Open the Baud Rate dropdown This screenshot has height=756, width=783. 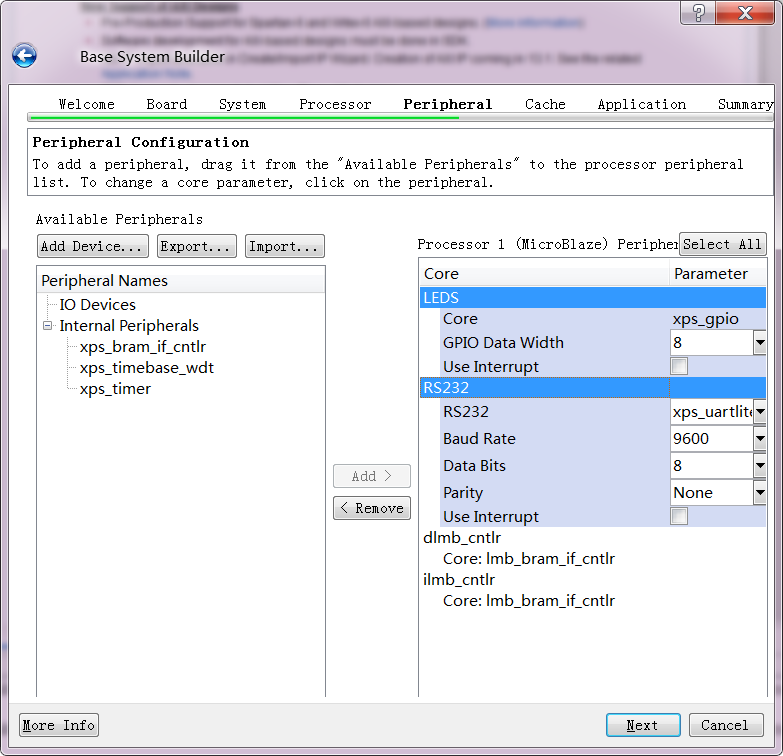tap(759, 438)
